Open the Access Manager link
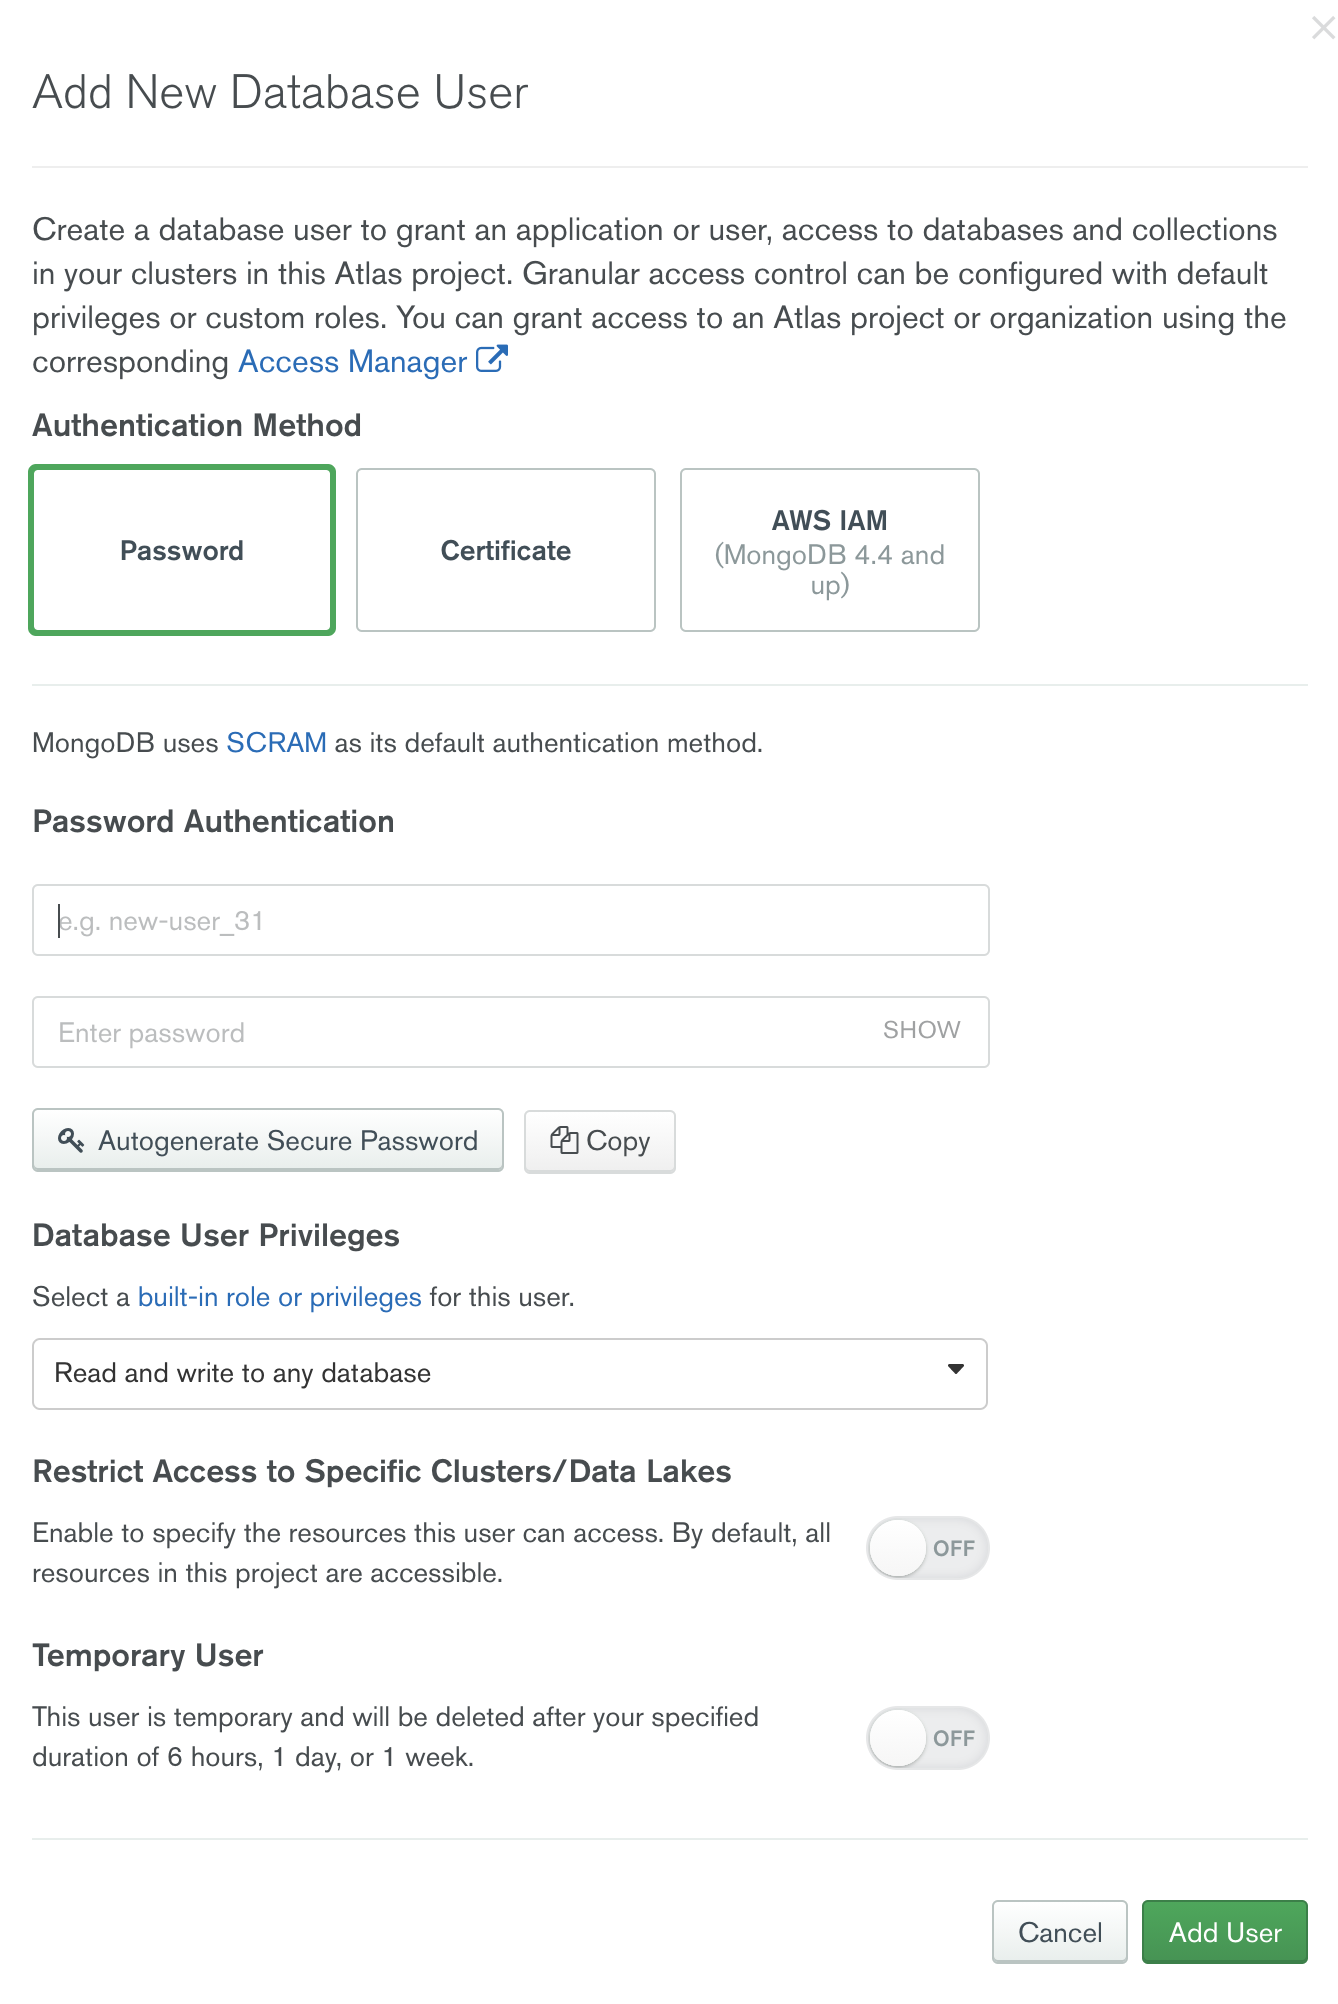The height and width of the screenshot is (2004, 1338). click(352, 362)
